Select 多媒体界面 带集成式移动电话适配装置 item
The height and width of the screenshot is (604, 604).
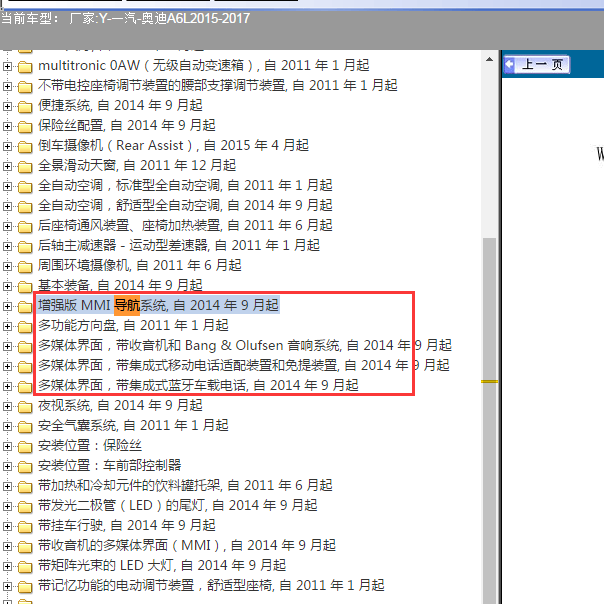(243, 366)
